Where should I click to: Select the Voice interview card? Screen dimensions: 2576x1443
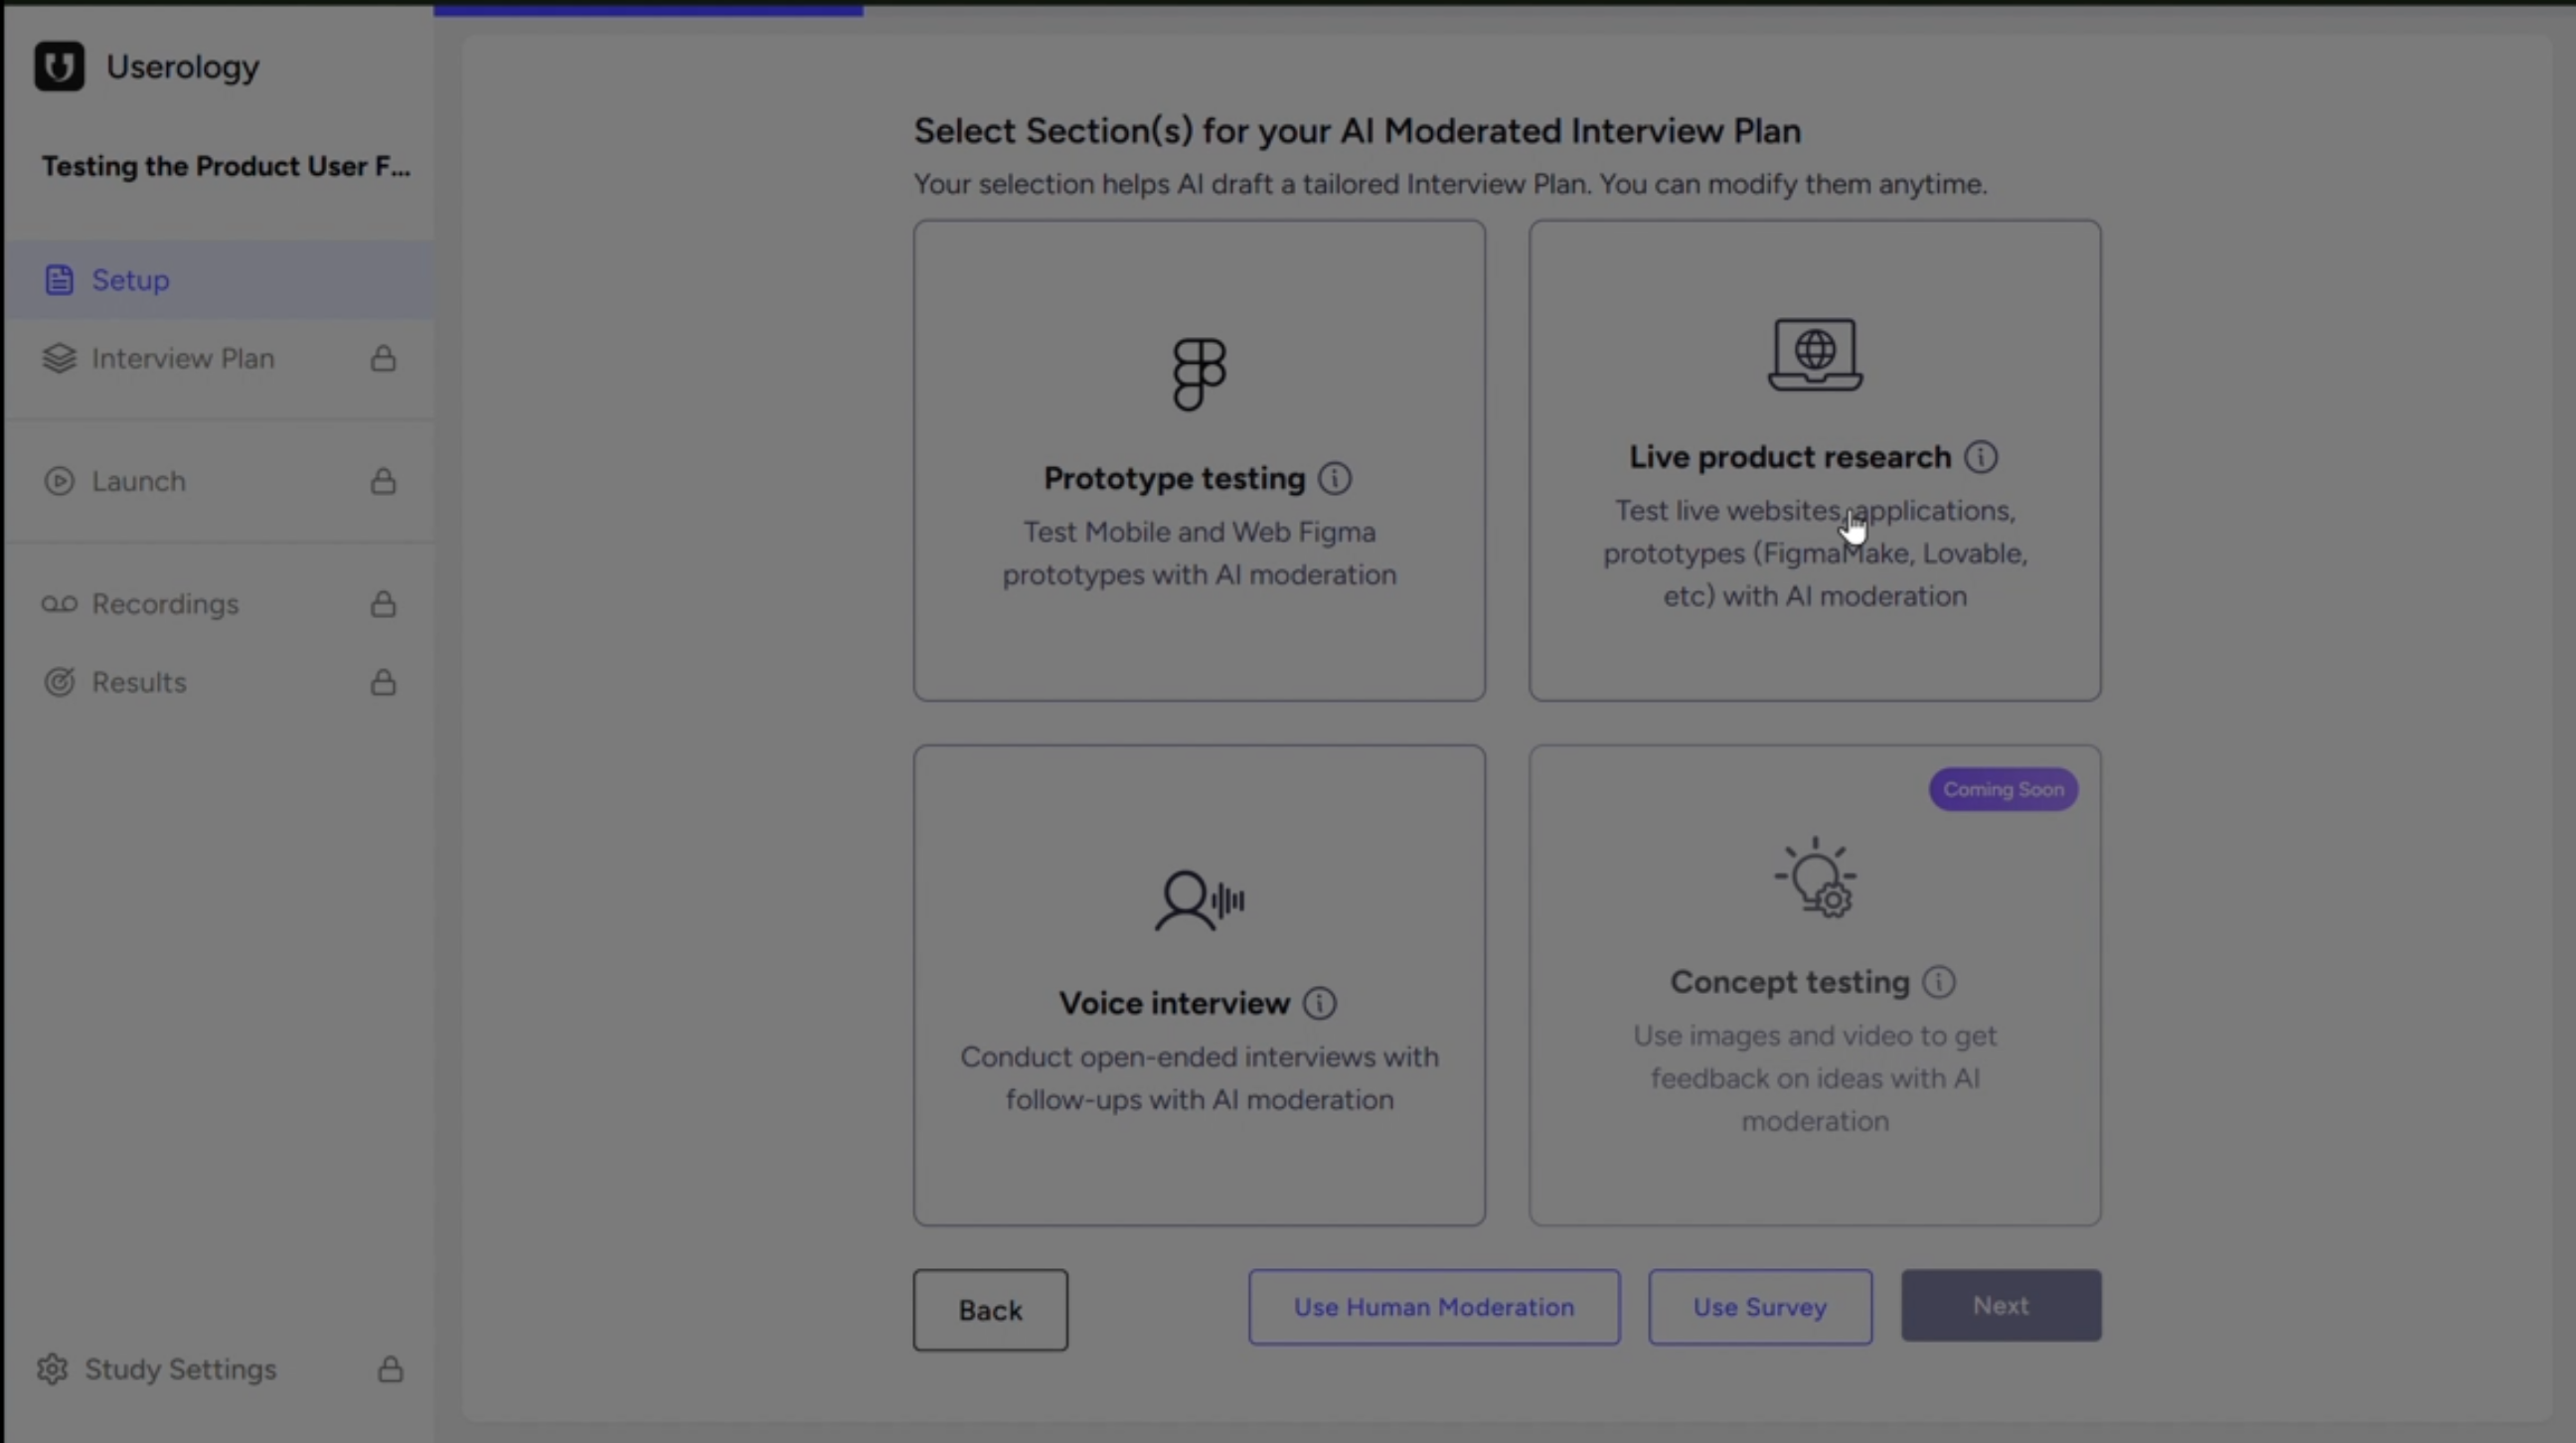coord(1198,986)
